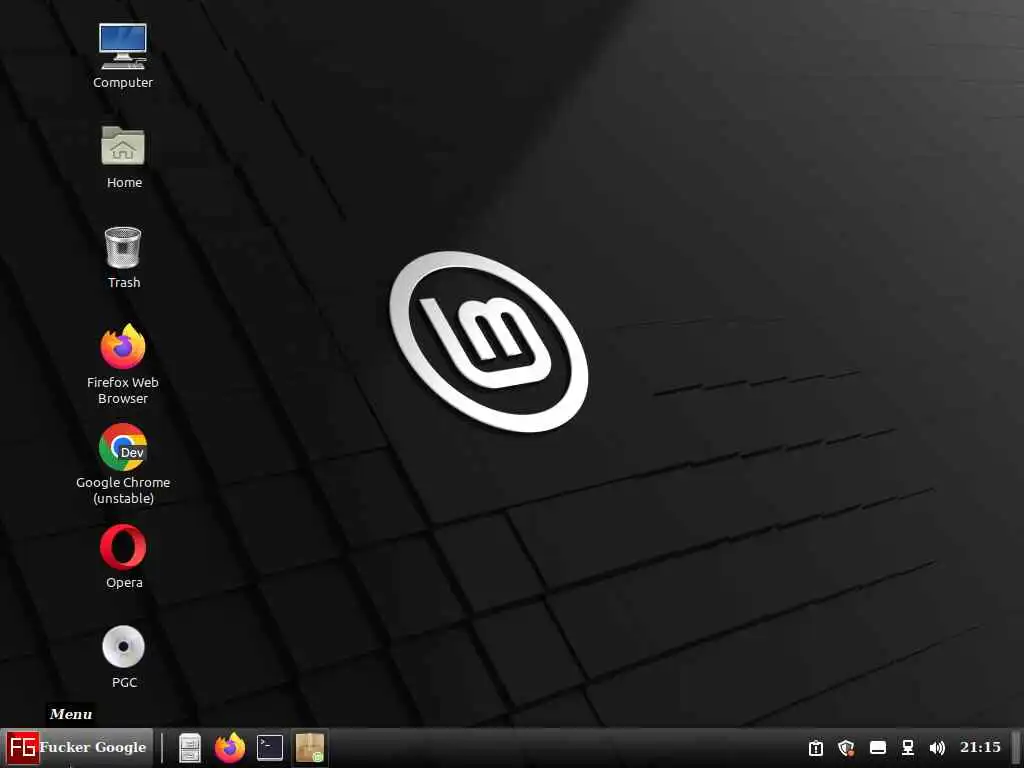The image size is (1024, 768).
Task: Open the shield update manager tray icon
Action: pyautogui.click(x=846, y=748)
